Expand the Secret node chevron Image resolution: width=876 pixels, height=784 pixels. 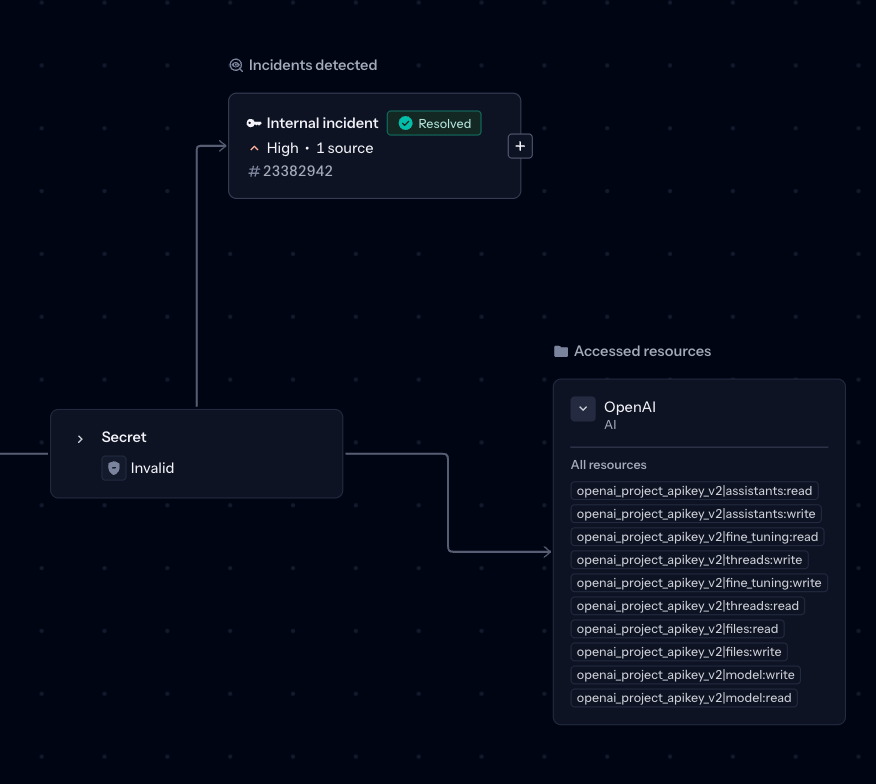(80, 439)
